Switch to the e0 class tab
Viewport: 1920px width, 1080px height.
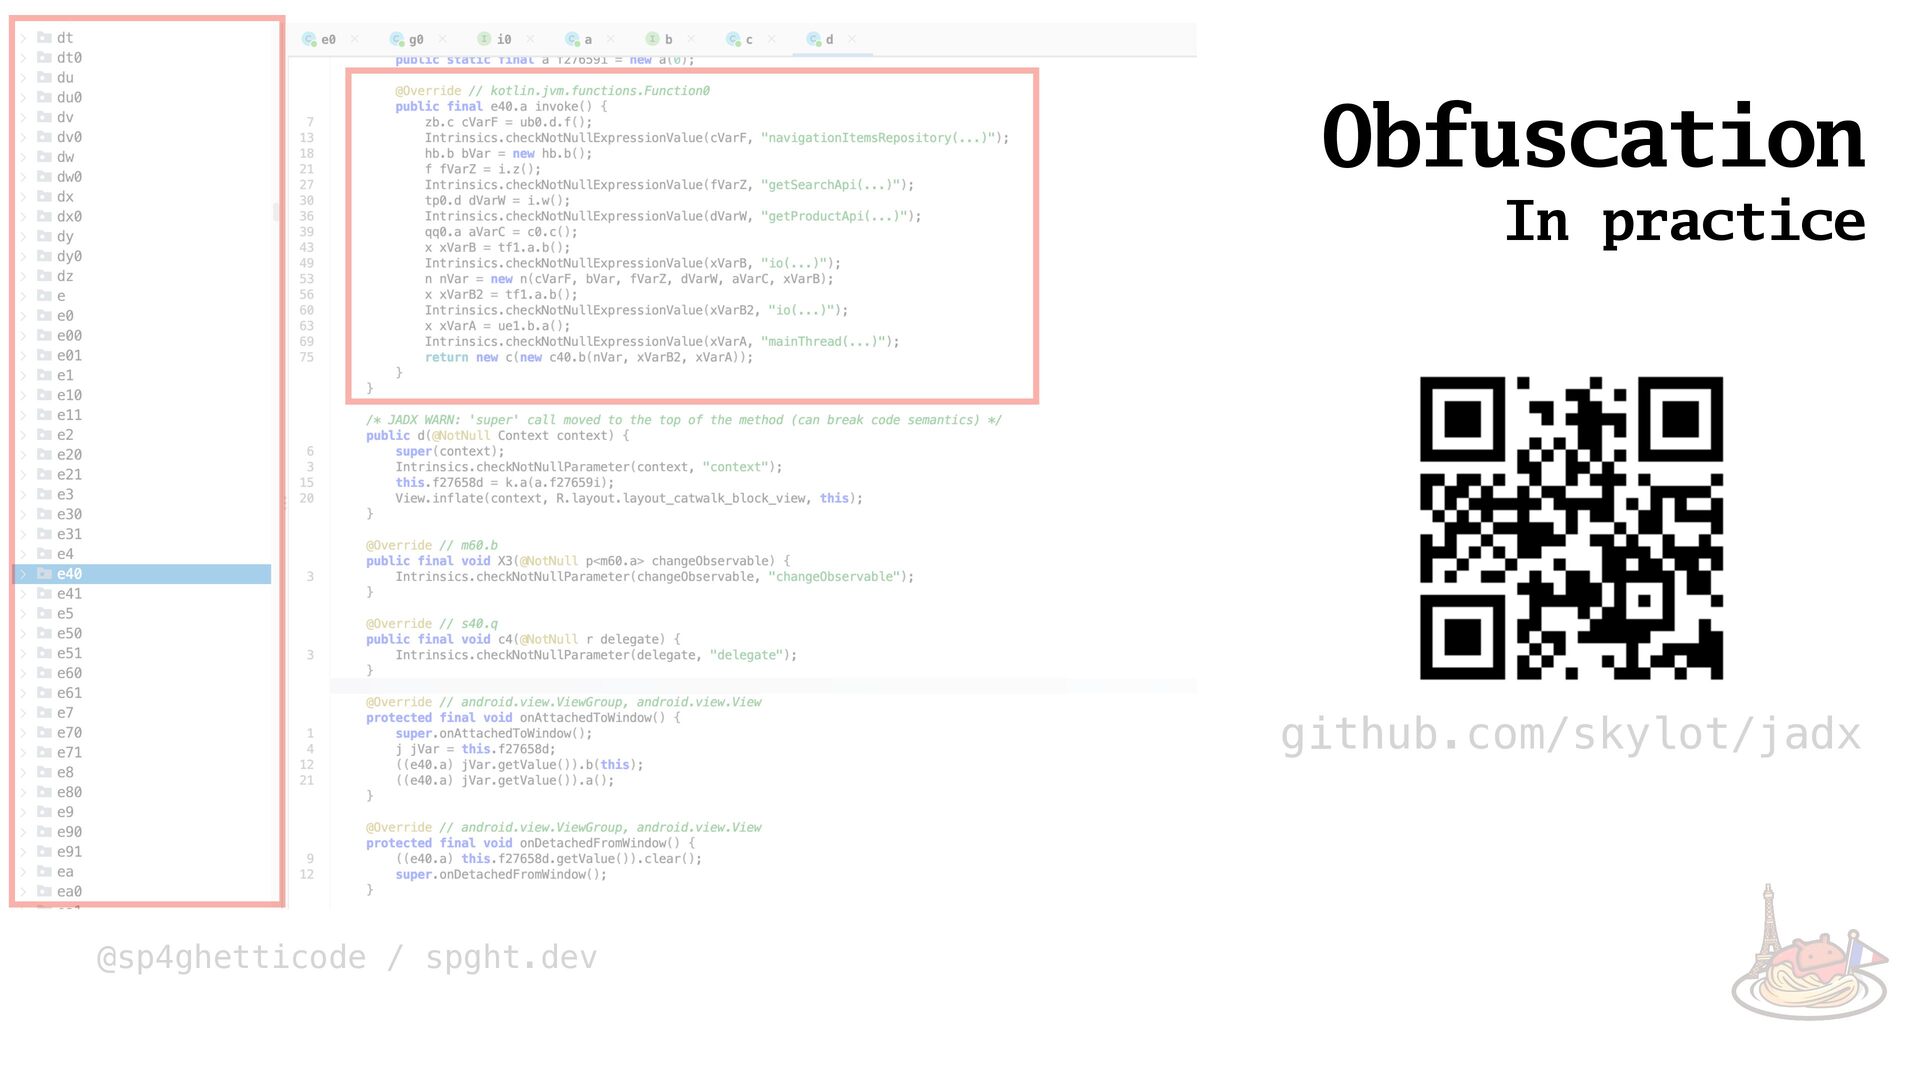coord(327,40)
